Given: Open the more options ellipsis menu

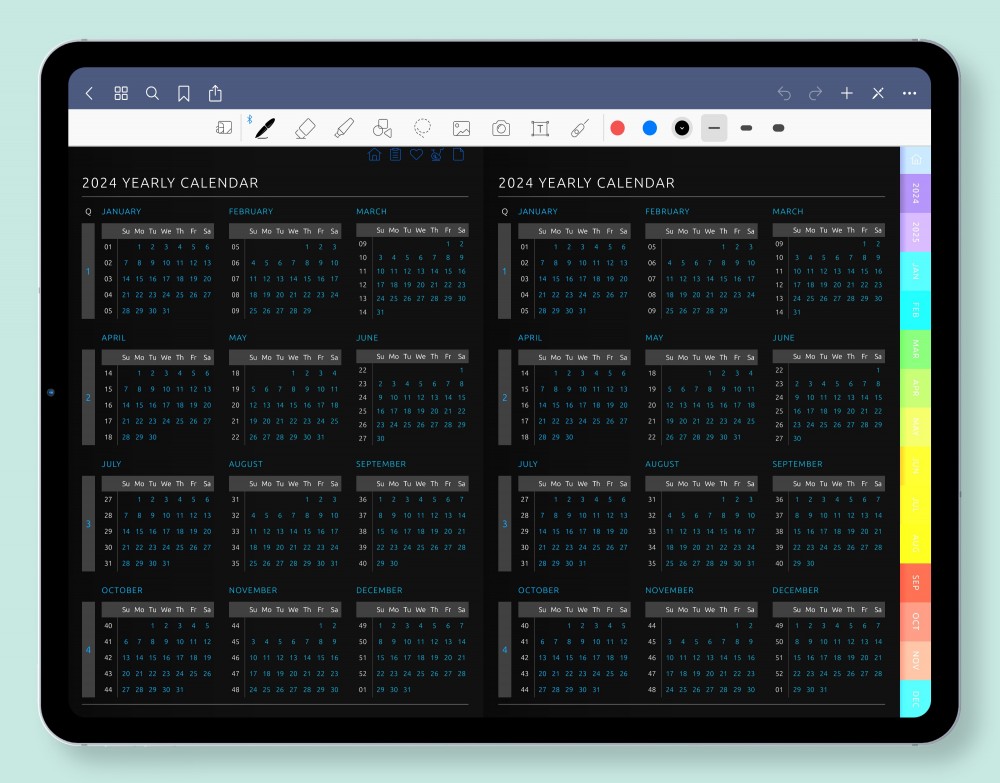Looking at the screenshot, I should (x=909, y=94).
